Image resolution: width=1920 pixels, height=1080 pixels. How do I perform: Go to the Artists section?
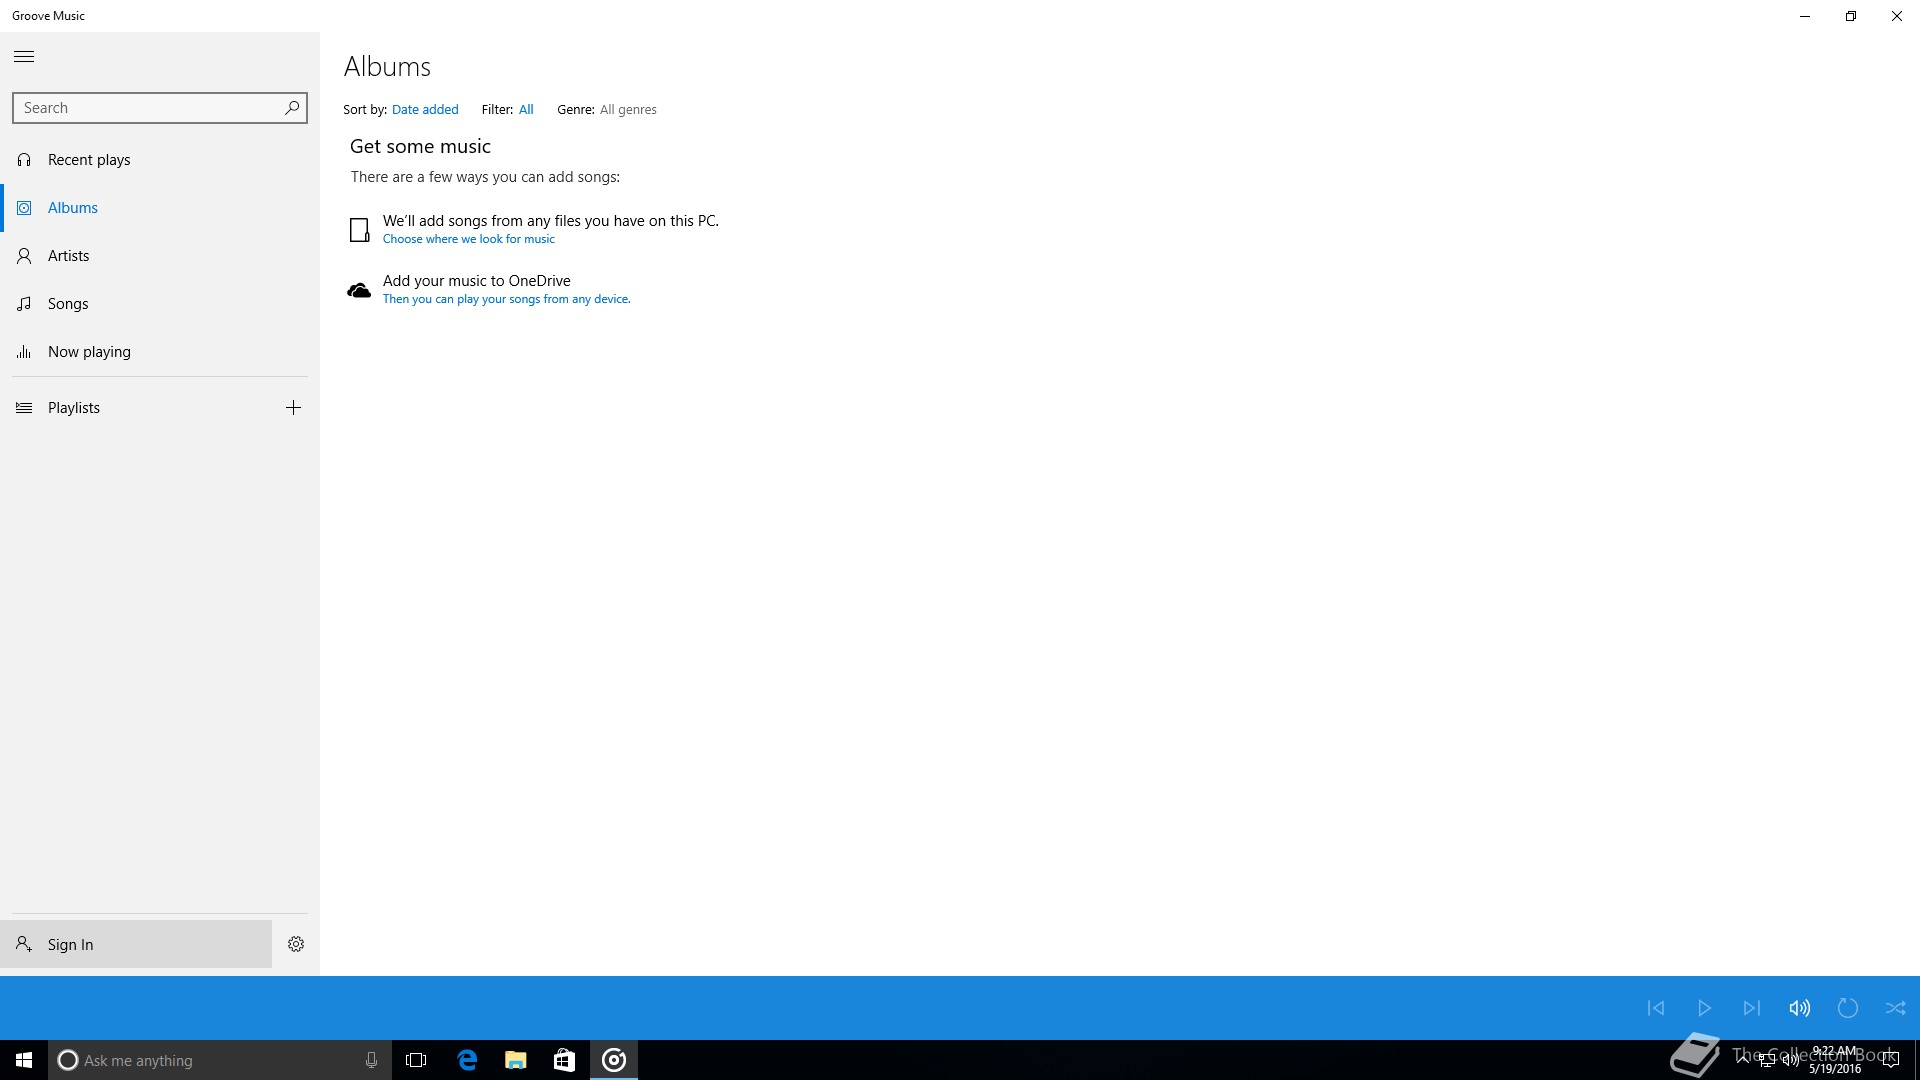(x=160, y=256)
